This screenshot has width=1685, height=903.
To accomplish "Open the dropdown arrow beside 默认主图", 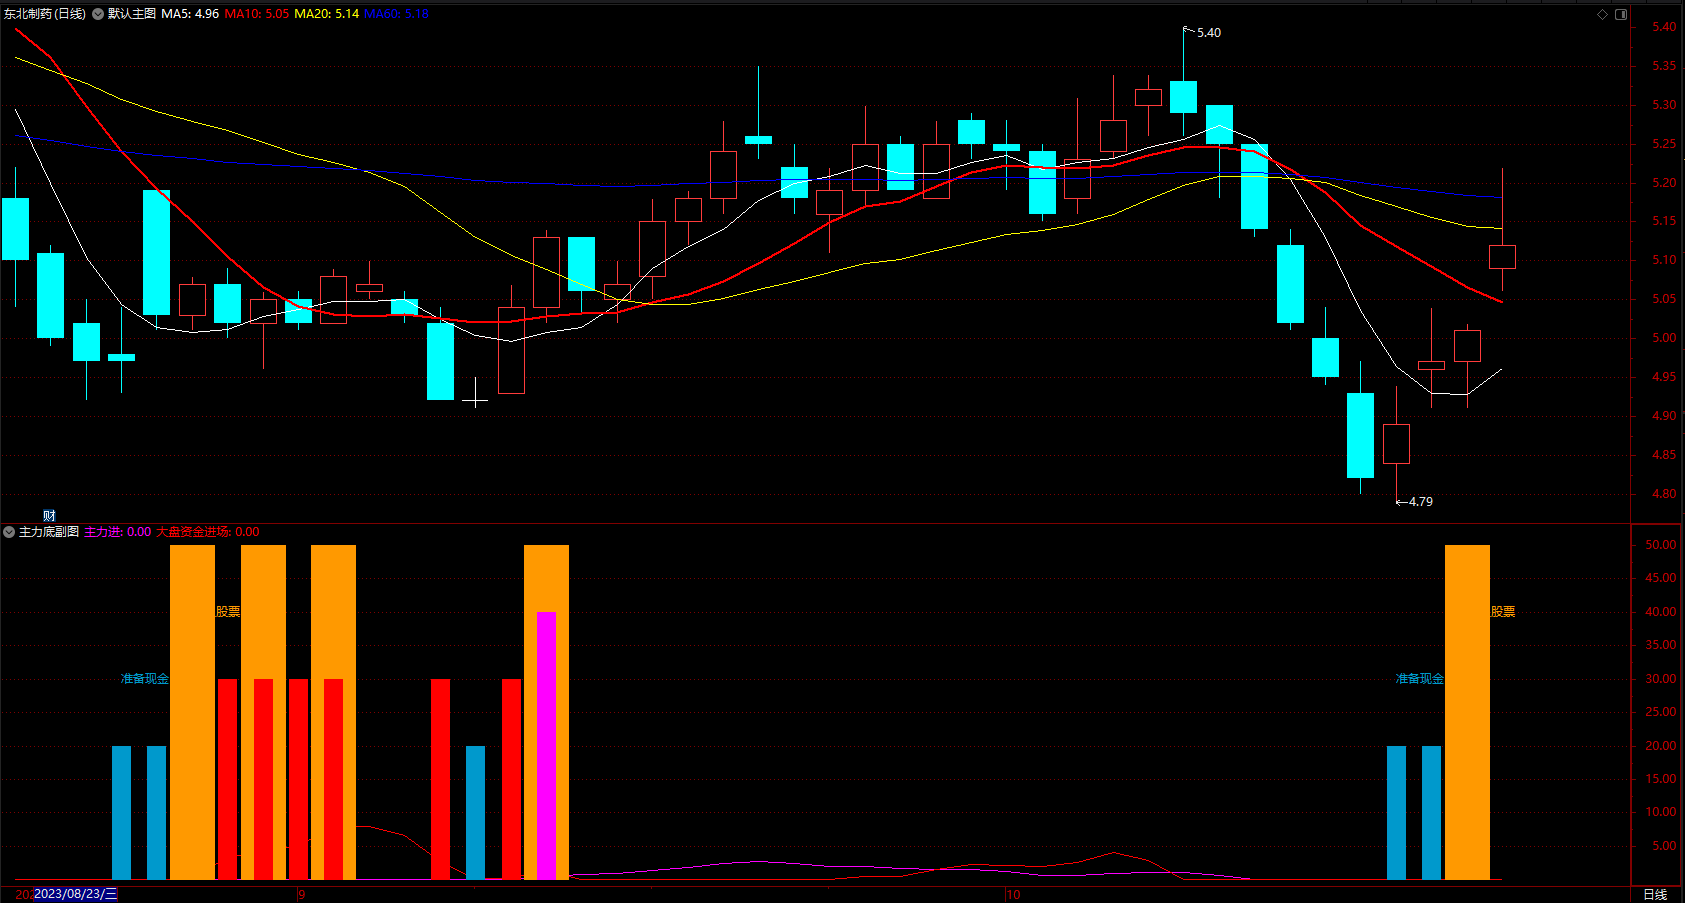I will point(98,14).
